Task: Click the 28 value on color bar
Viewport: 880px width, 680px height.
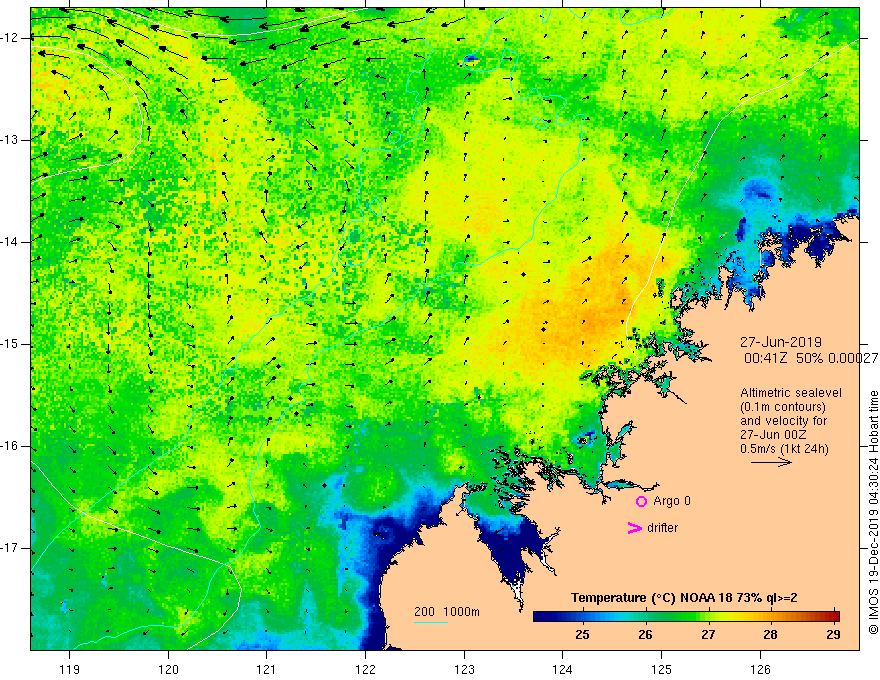Action: click(771, 635)
